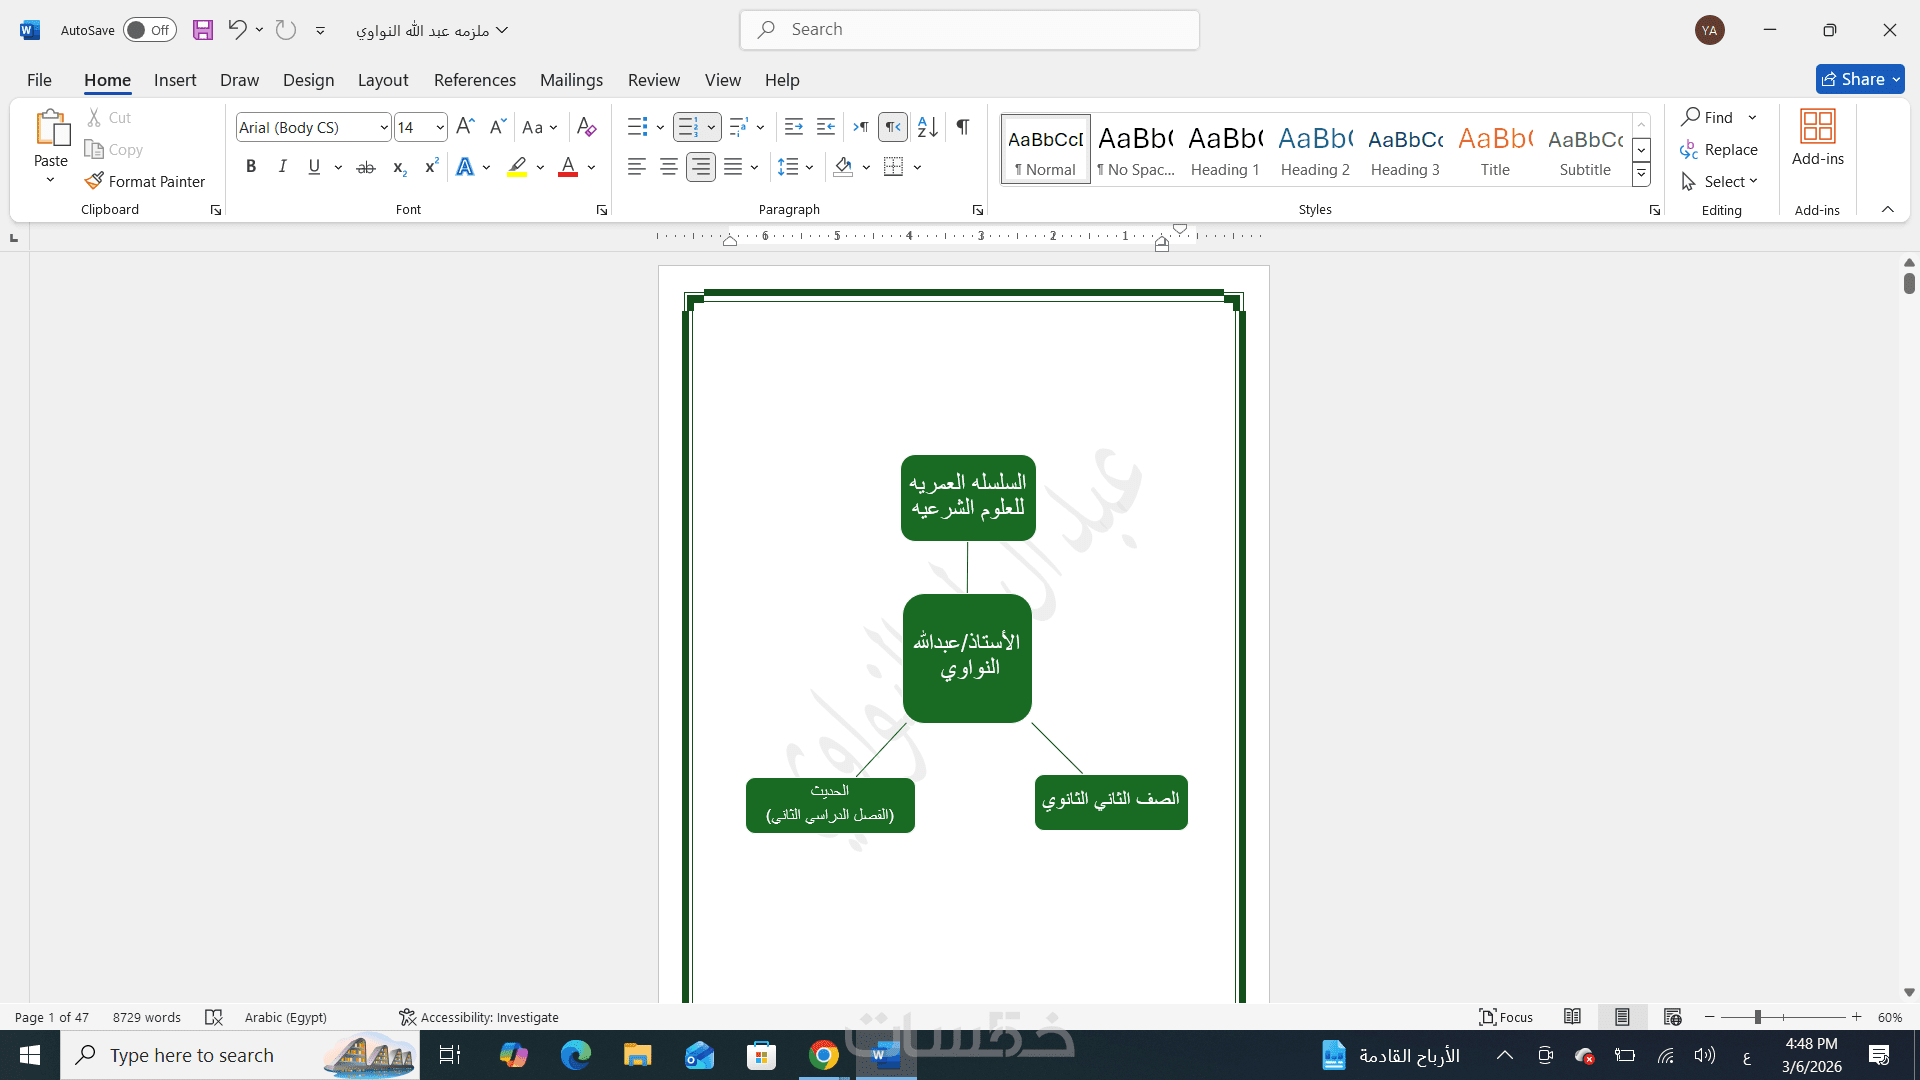Toggle AutoSave switch on
Image resolution: width=1920 pixels, height=1080 pixels.
pyautogui.click(x=149, y=30)
